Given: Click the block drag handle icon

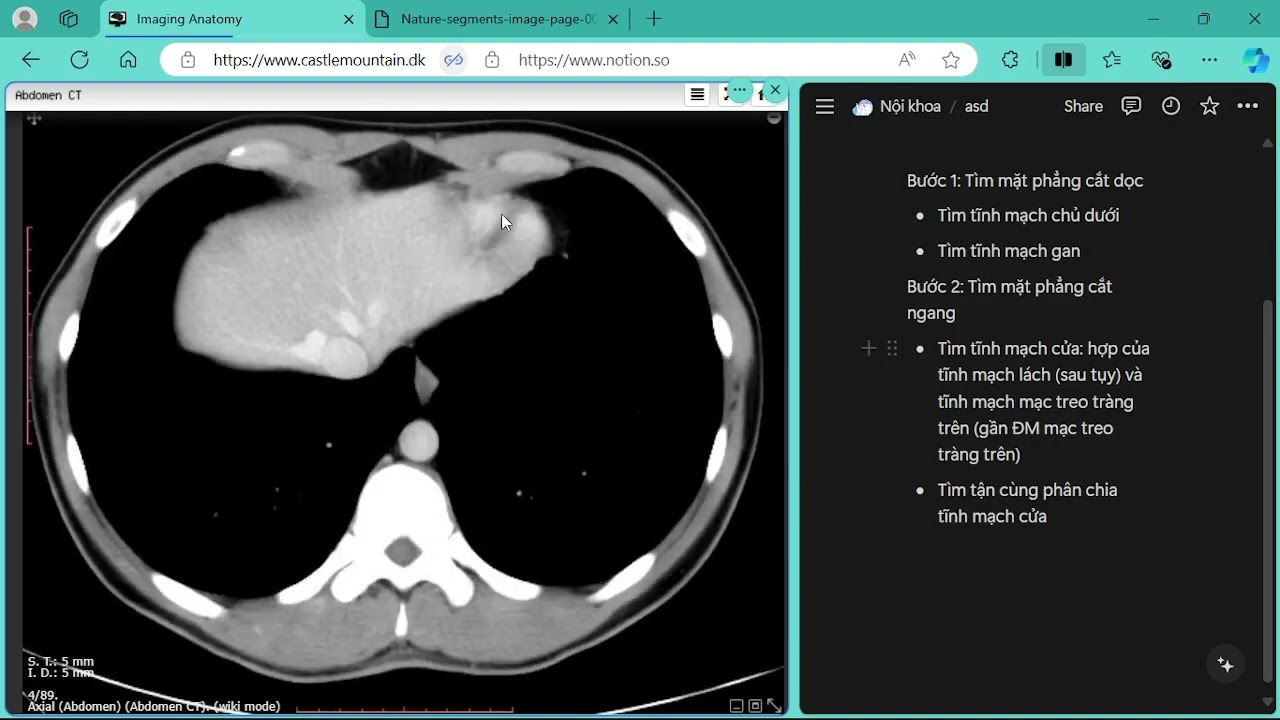Looking at the screenshot, I should coord(892,348).
